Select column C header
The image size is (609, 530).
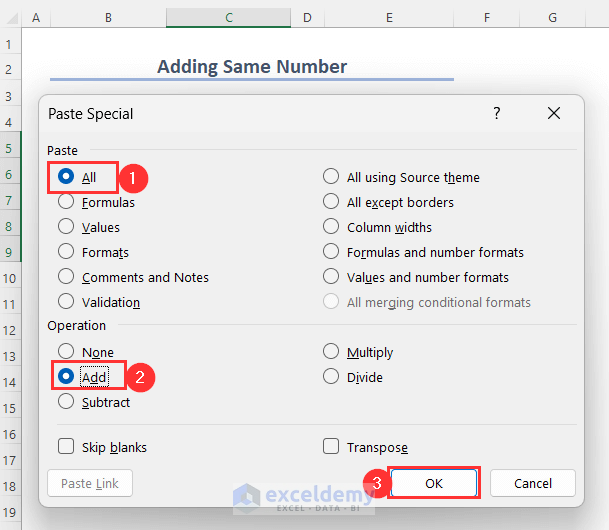[229, 18]
